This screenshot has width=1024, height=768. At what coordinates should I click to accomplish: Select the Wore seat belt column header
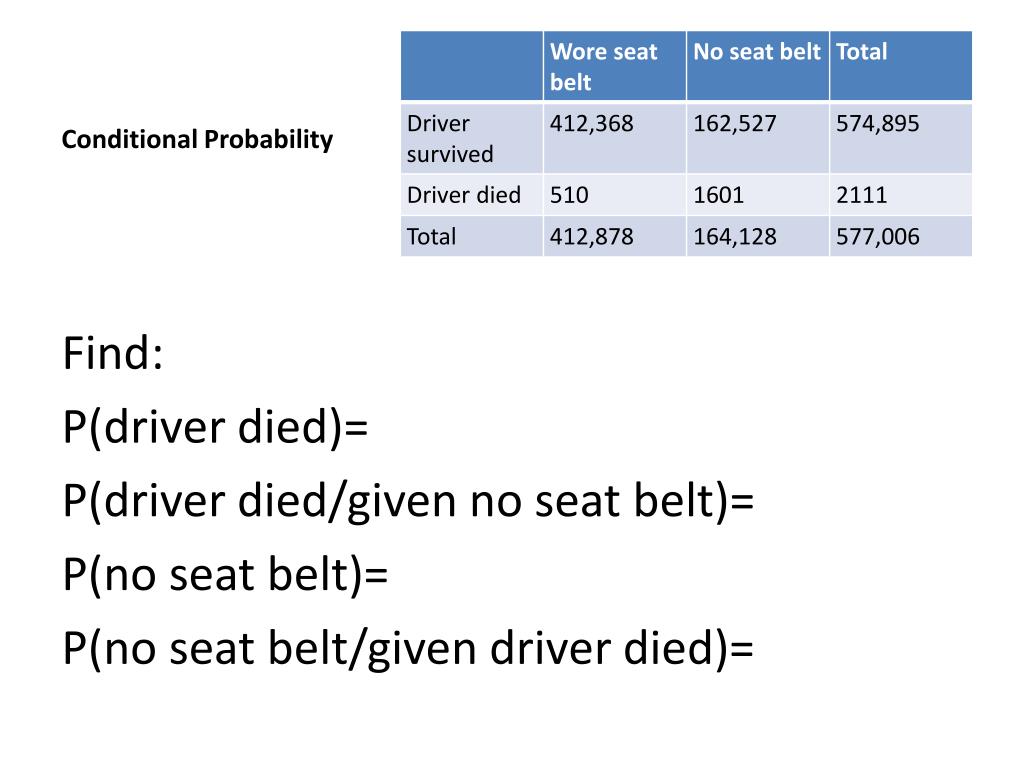click(x=615, y=66)
